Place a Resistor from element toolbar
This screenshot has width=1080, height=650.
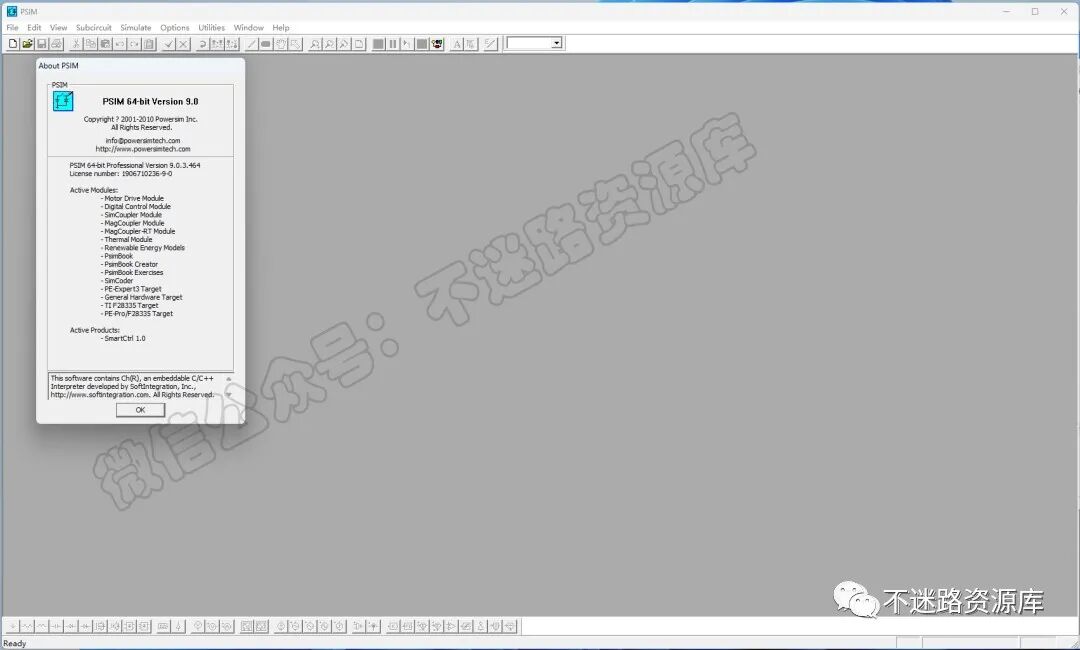[x=27, y=626]
